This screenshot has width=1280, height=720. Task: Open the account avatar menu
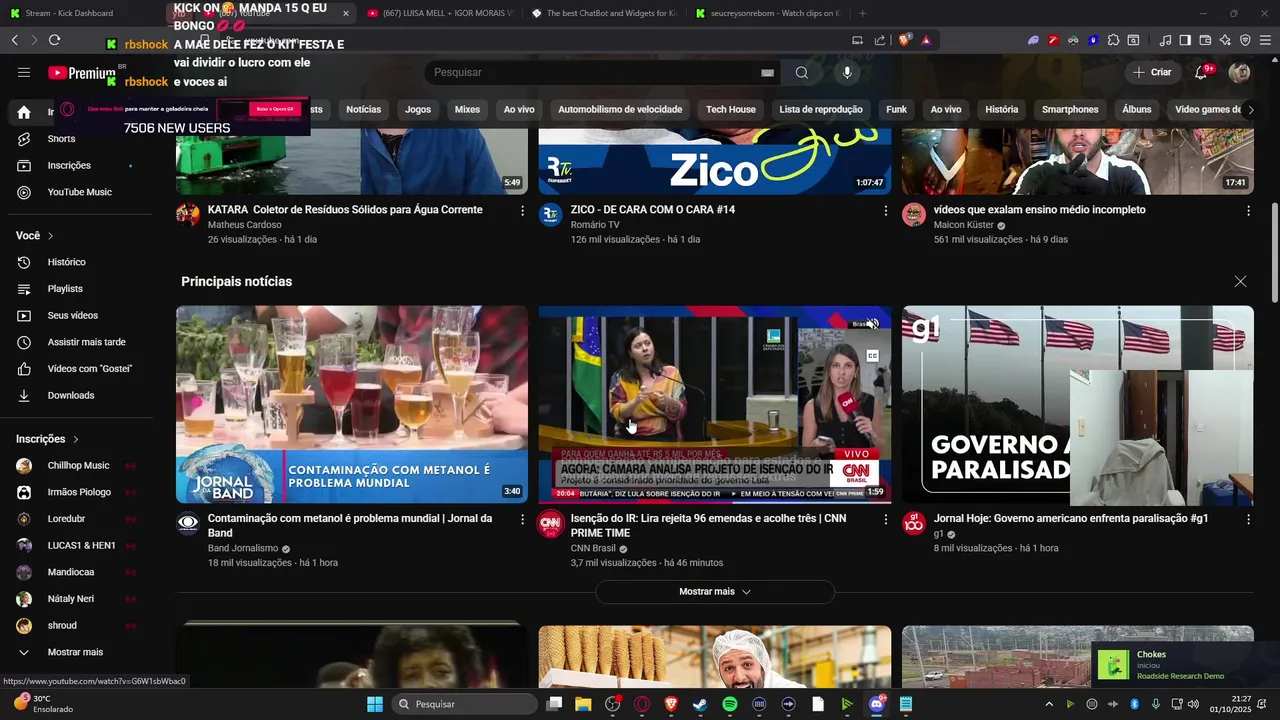click(1239, 72)
